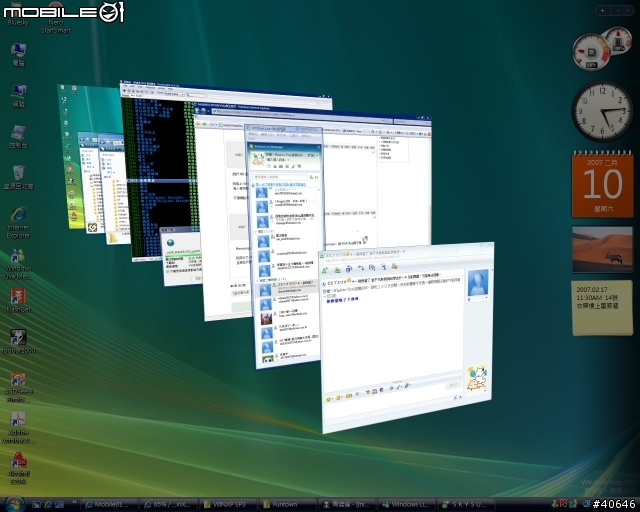The image size is (640, 512).
Task: Click Internet Explorer icon in Quick Launch
Action: 48,505
